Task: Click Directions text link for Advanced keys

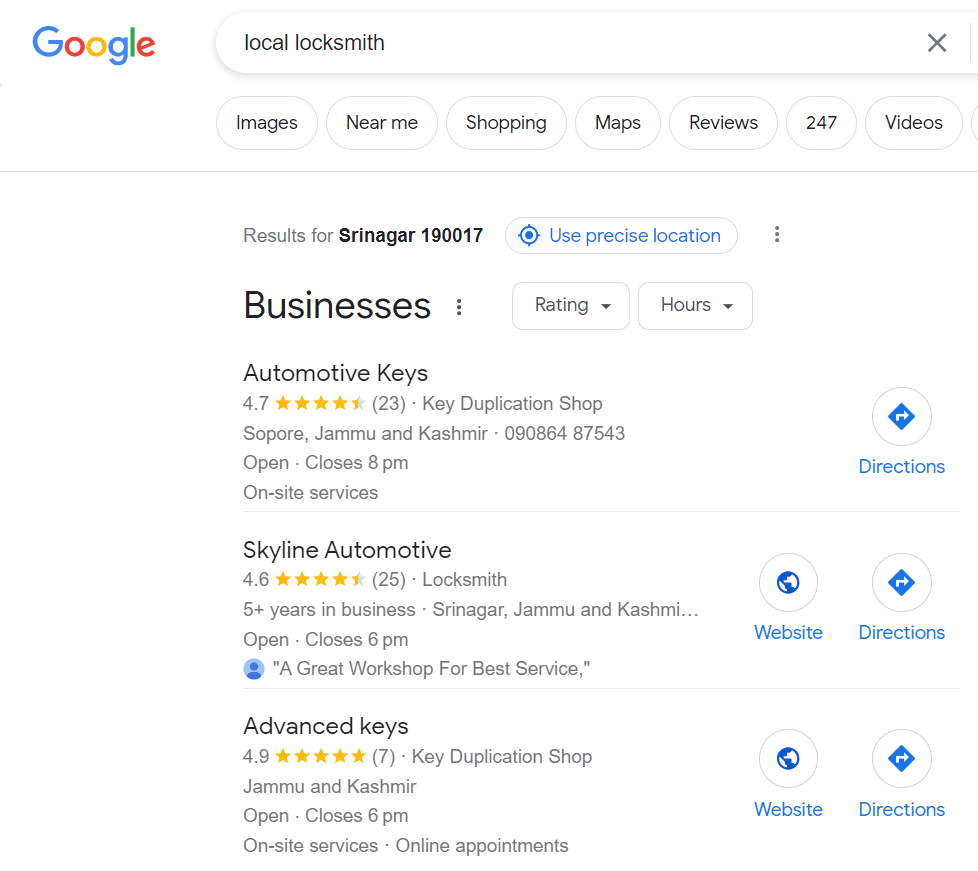Action: click(902, 809)
